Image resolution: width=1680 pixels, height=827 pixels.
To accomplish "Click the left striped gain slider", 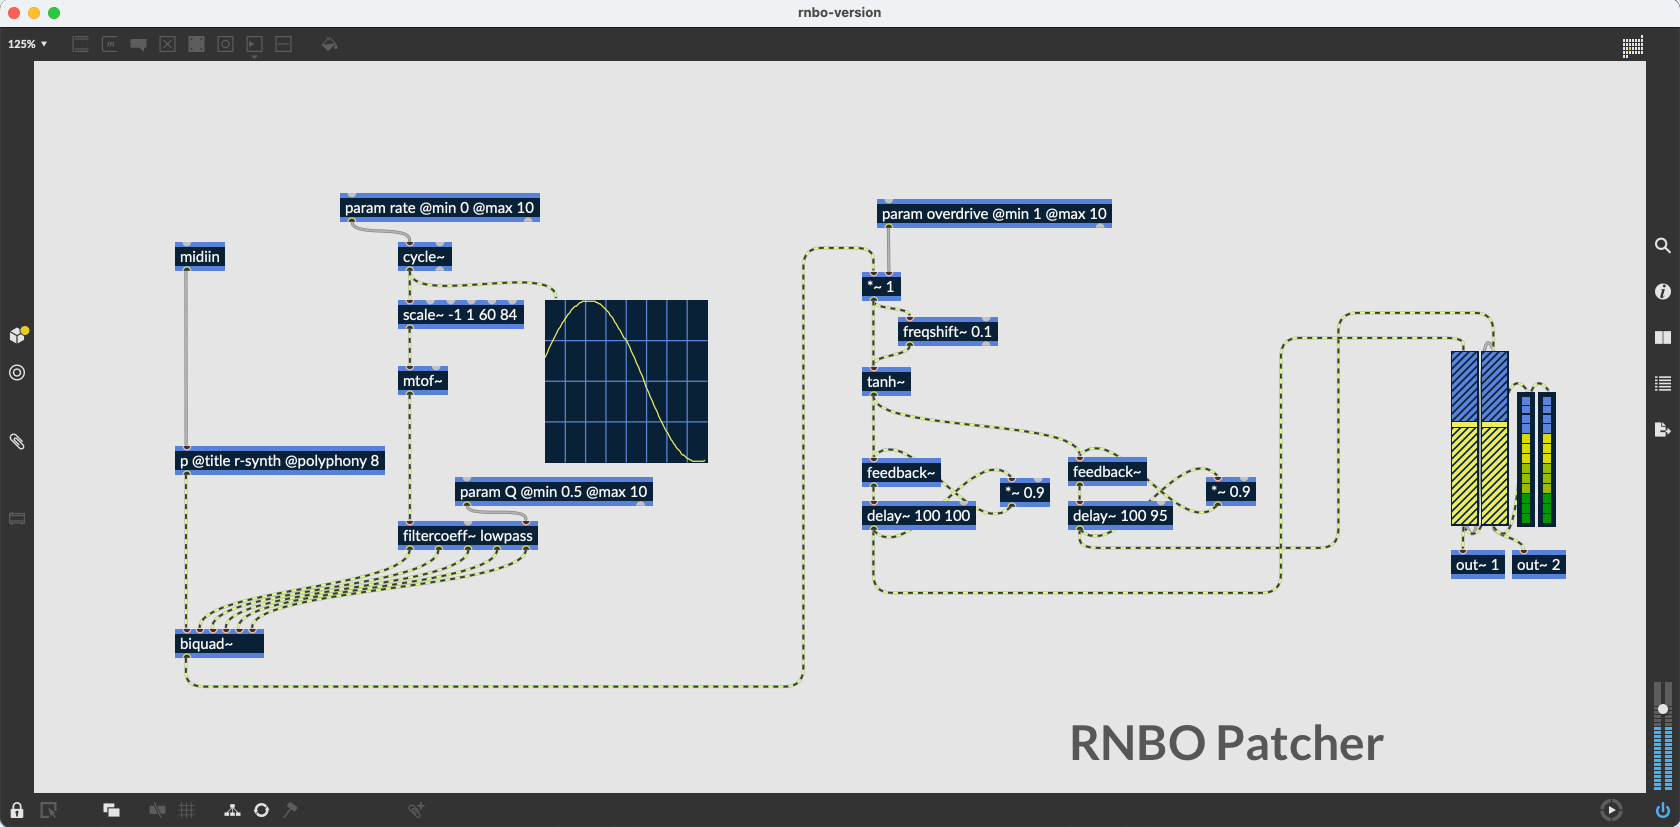I will pyautogui.click(x=1465, y=438).
